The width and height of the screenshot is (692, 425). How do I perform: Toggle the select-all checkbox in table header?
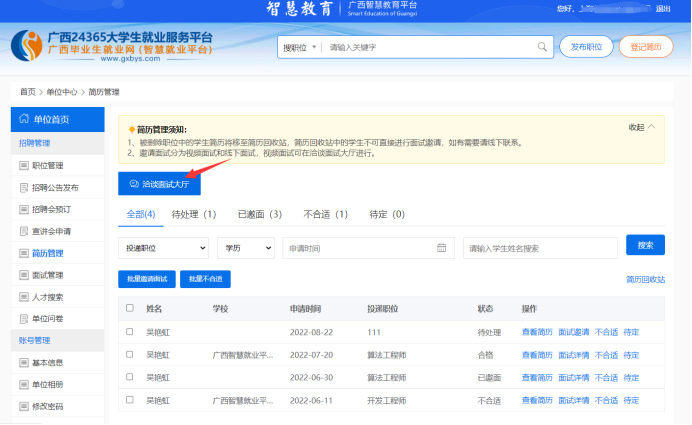coord(129,308)
